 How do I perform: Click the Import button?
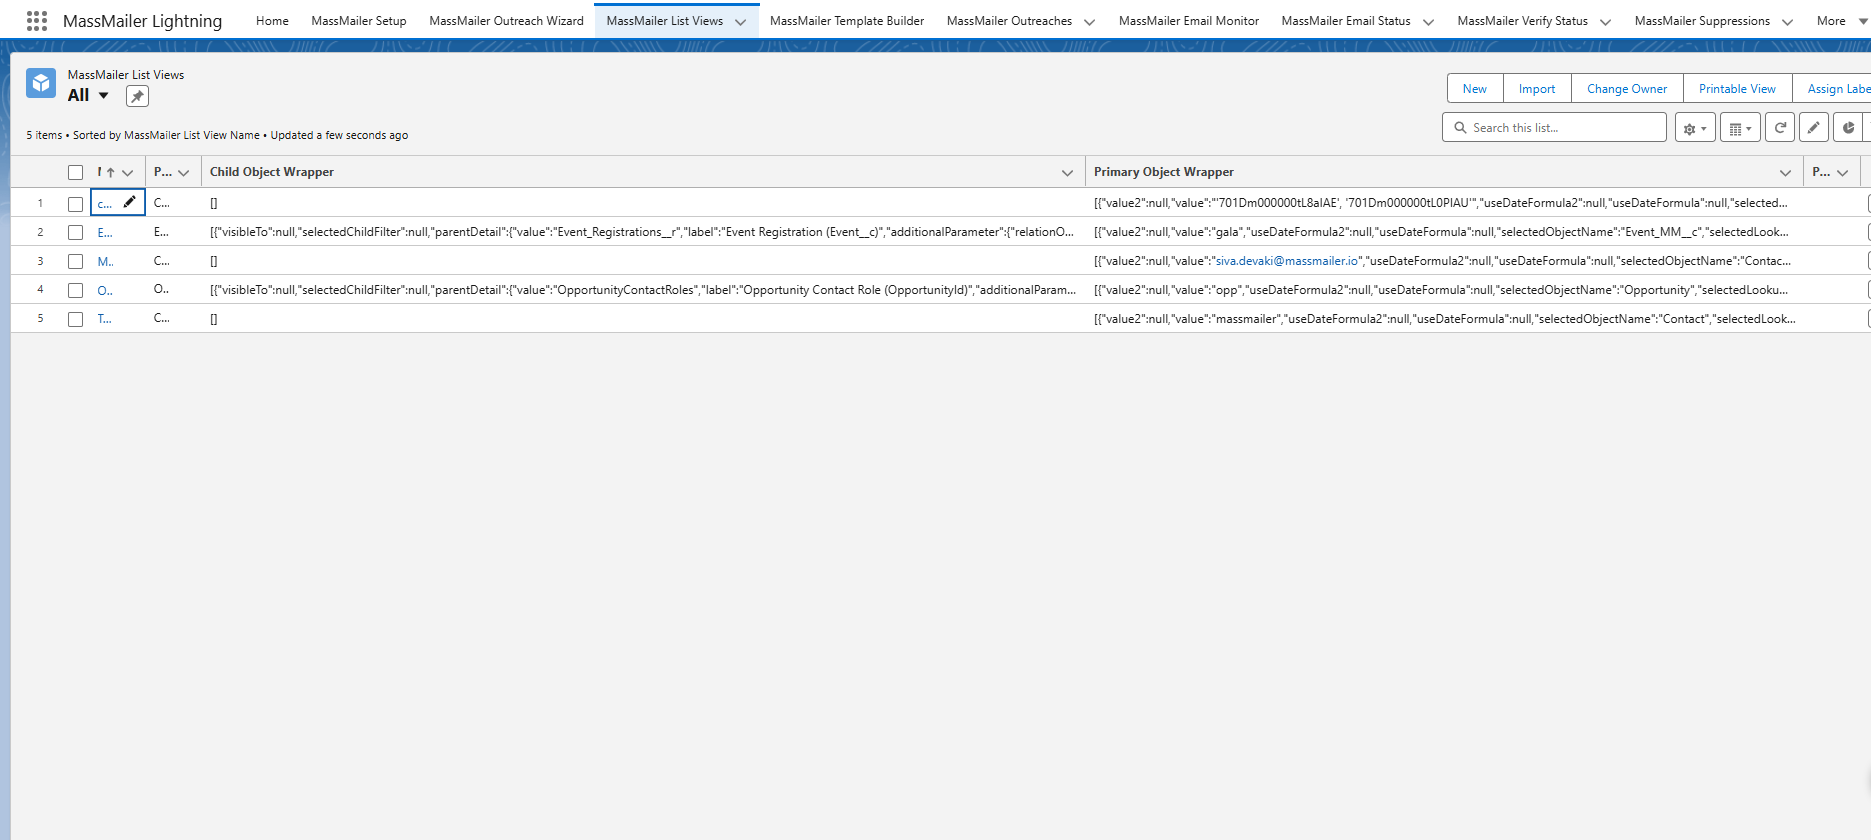[x=1537, y=89]
